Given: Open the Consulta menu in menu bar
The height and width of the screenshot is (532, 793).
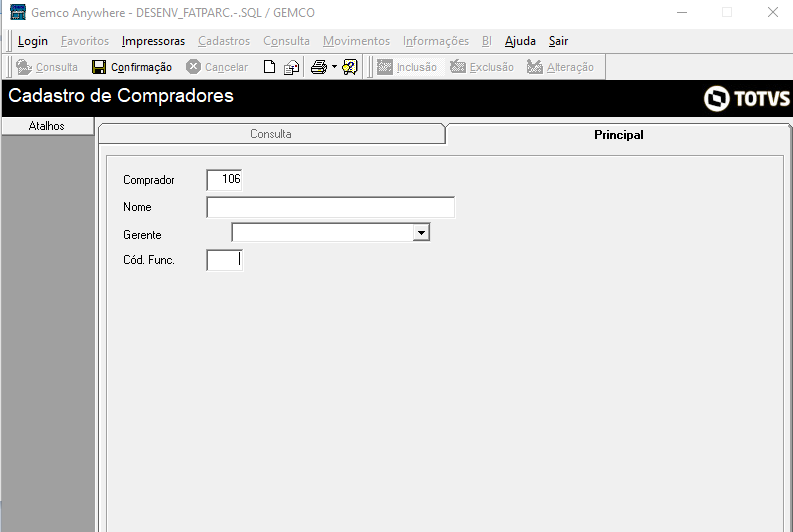Looking at the screenshot, I should [x=286, y=41].
